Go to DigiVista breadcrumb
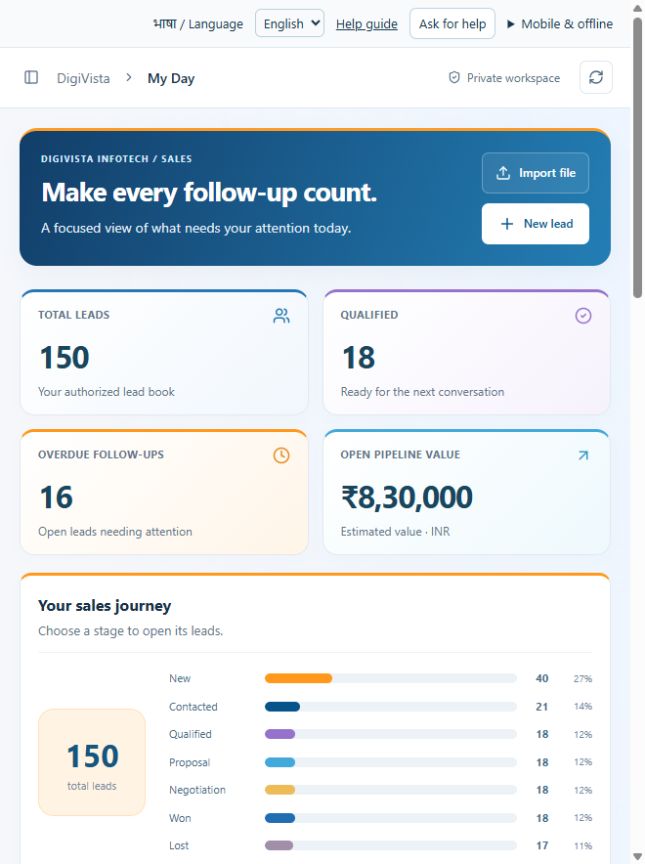 coord(83,78)
